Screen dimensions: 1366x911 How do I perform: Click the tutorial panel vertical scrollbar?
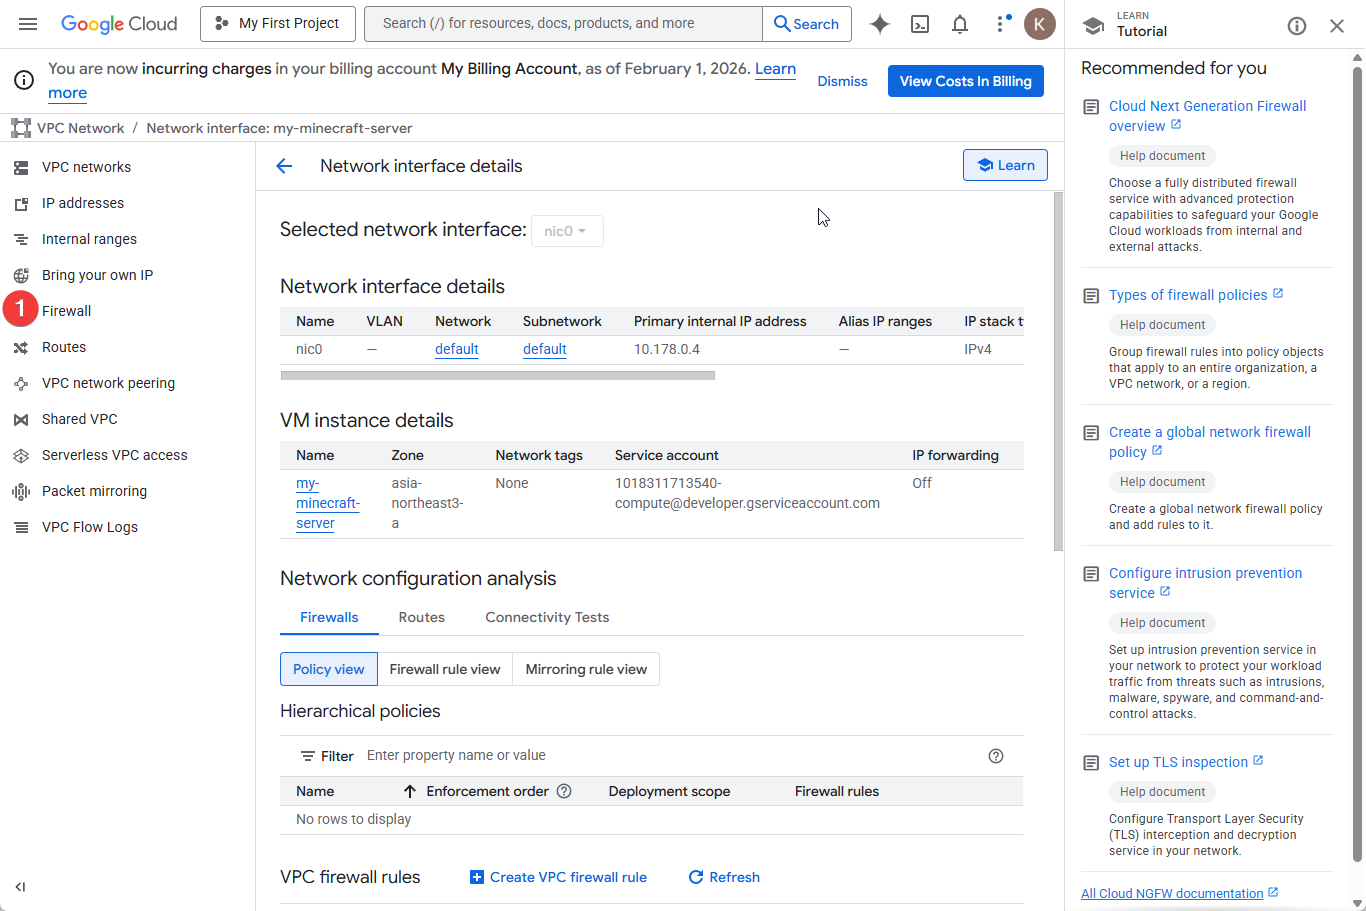tap(1357, 465)
